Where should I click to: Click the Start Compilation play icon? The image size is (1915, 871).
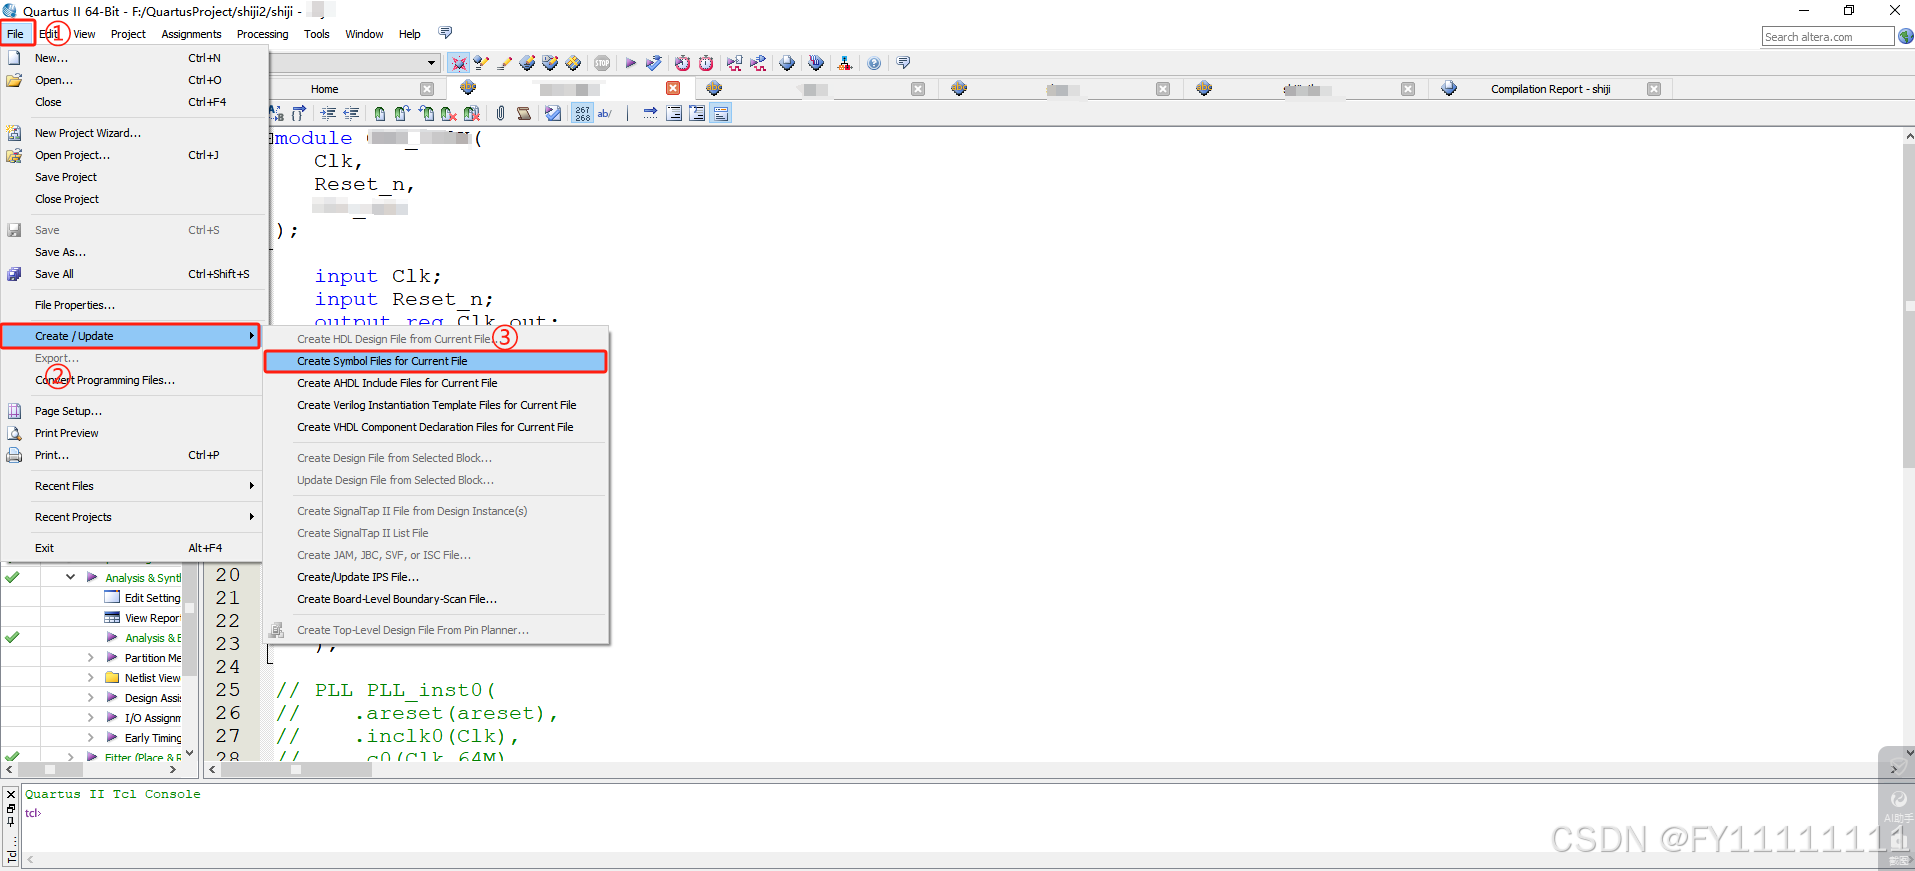click(631, 63)
